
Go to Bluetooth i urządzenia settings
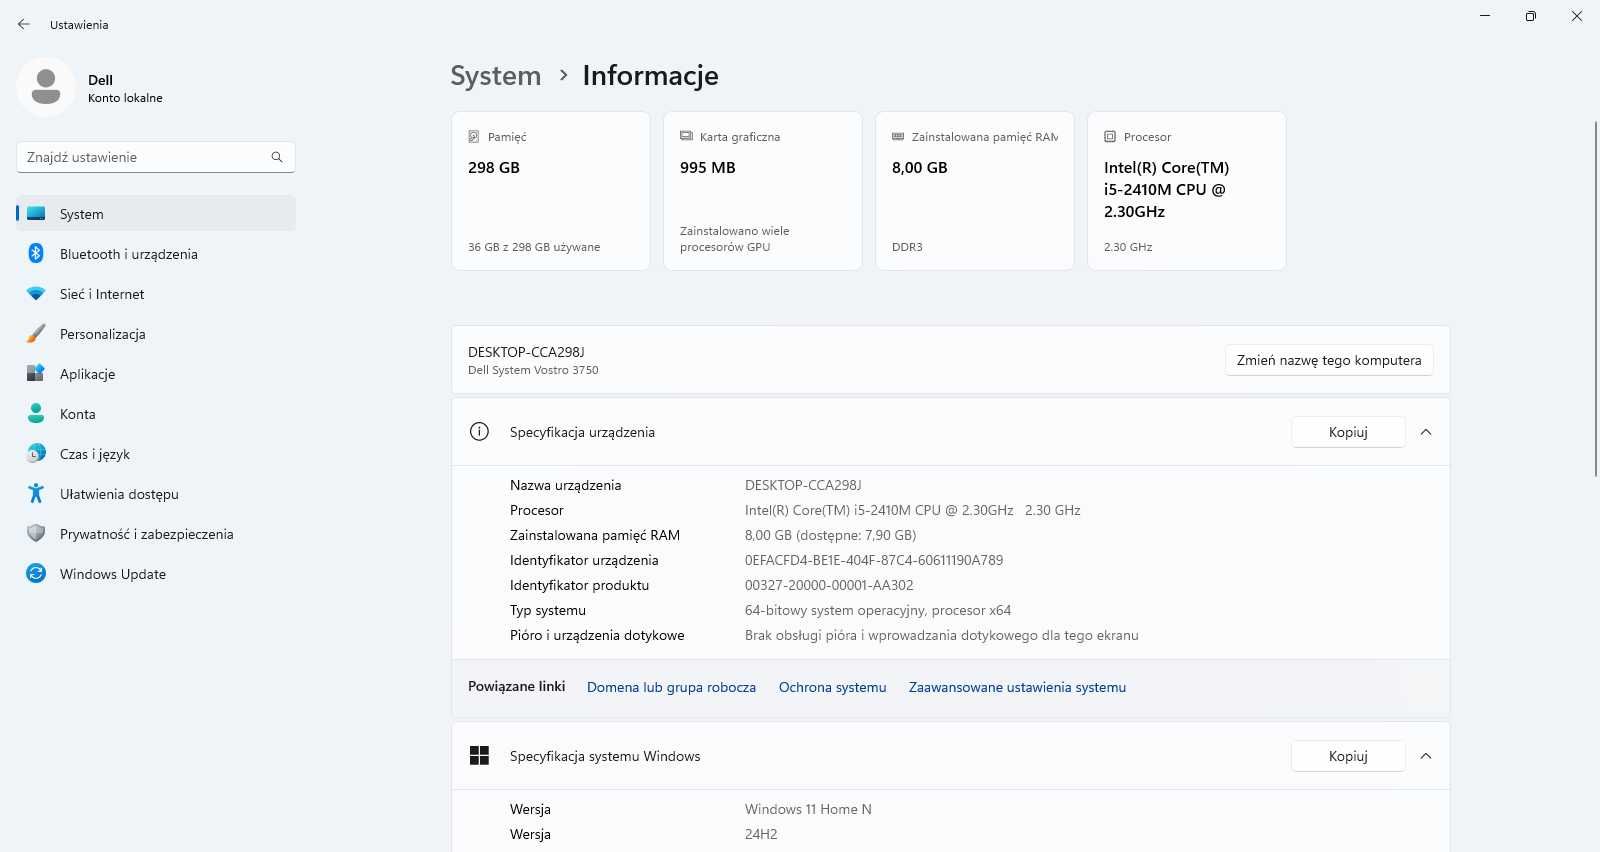156,254
